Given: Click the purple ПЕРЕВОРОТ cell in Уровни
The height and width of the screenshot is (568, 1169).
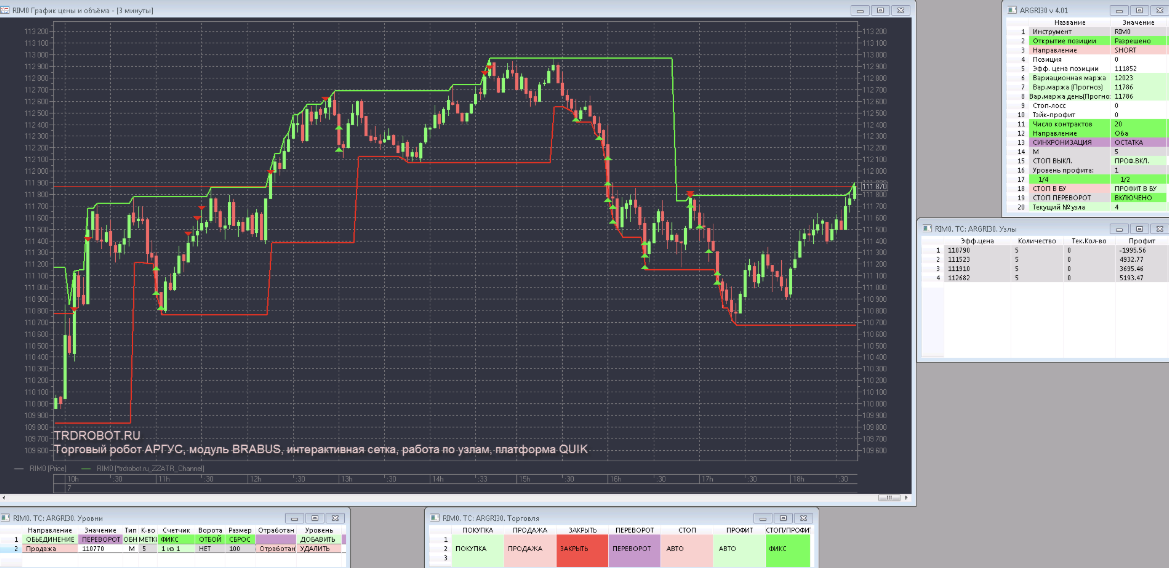Looking at the screenshot, I should tap(100, 540).
